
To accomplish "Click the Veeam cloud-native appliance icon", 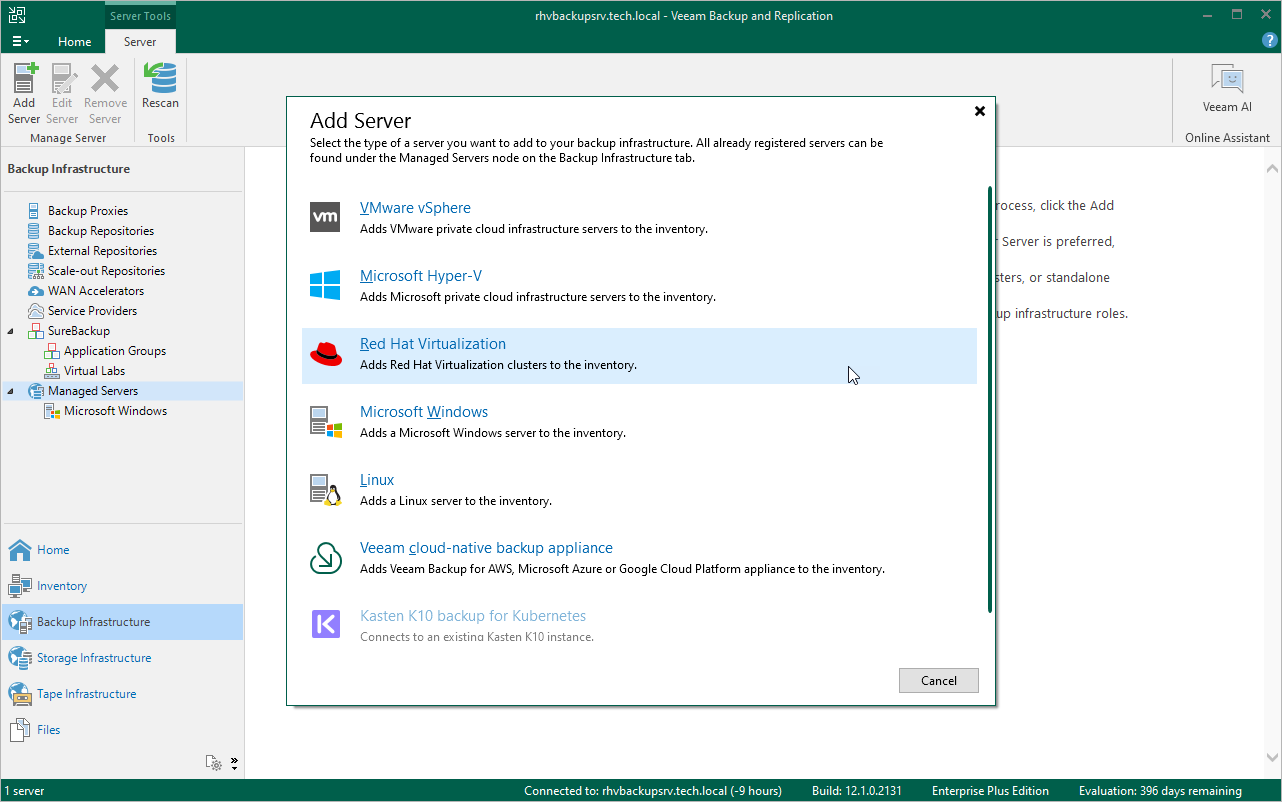I will (x=326, y=557).
